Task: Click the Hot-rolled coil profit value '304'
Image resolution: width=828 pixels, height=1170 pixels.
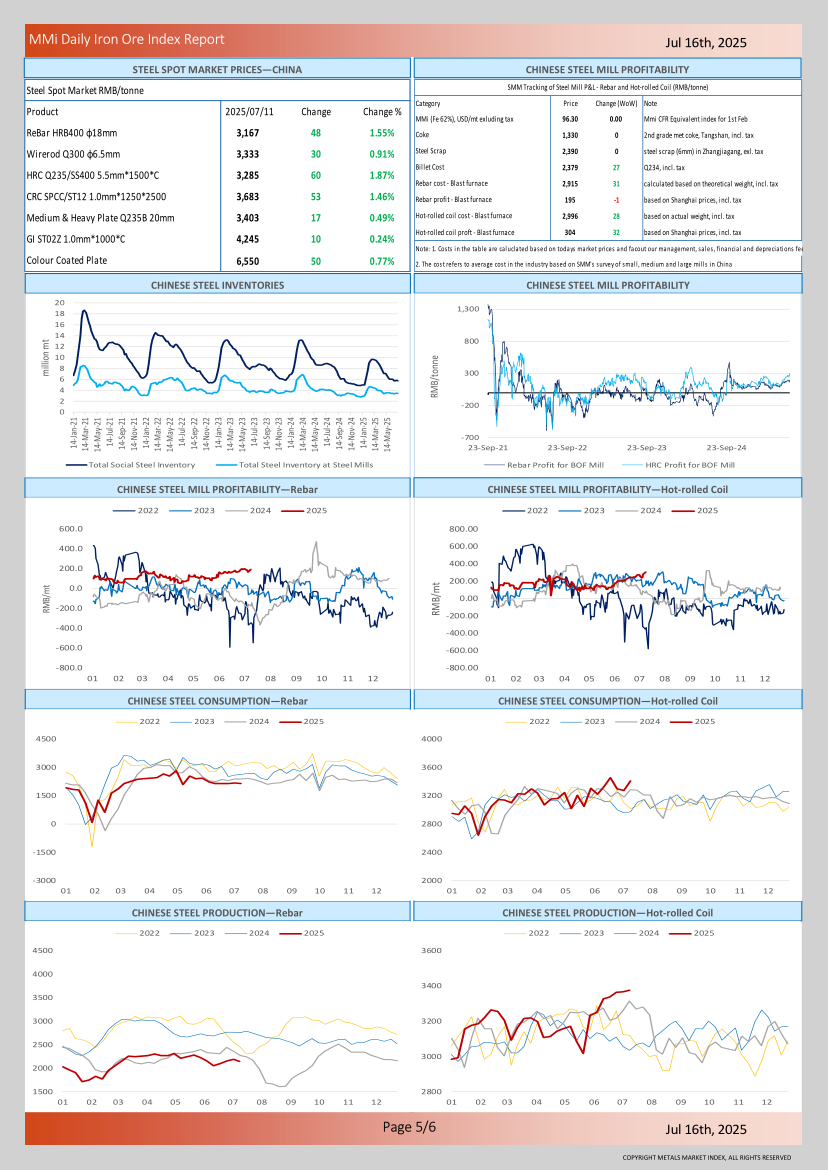Action: coord(570,232)
